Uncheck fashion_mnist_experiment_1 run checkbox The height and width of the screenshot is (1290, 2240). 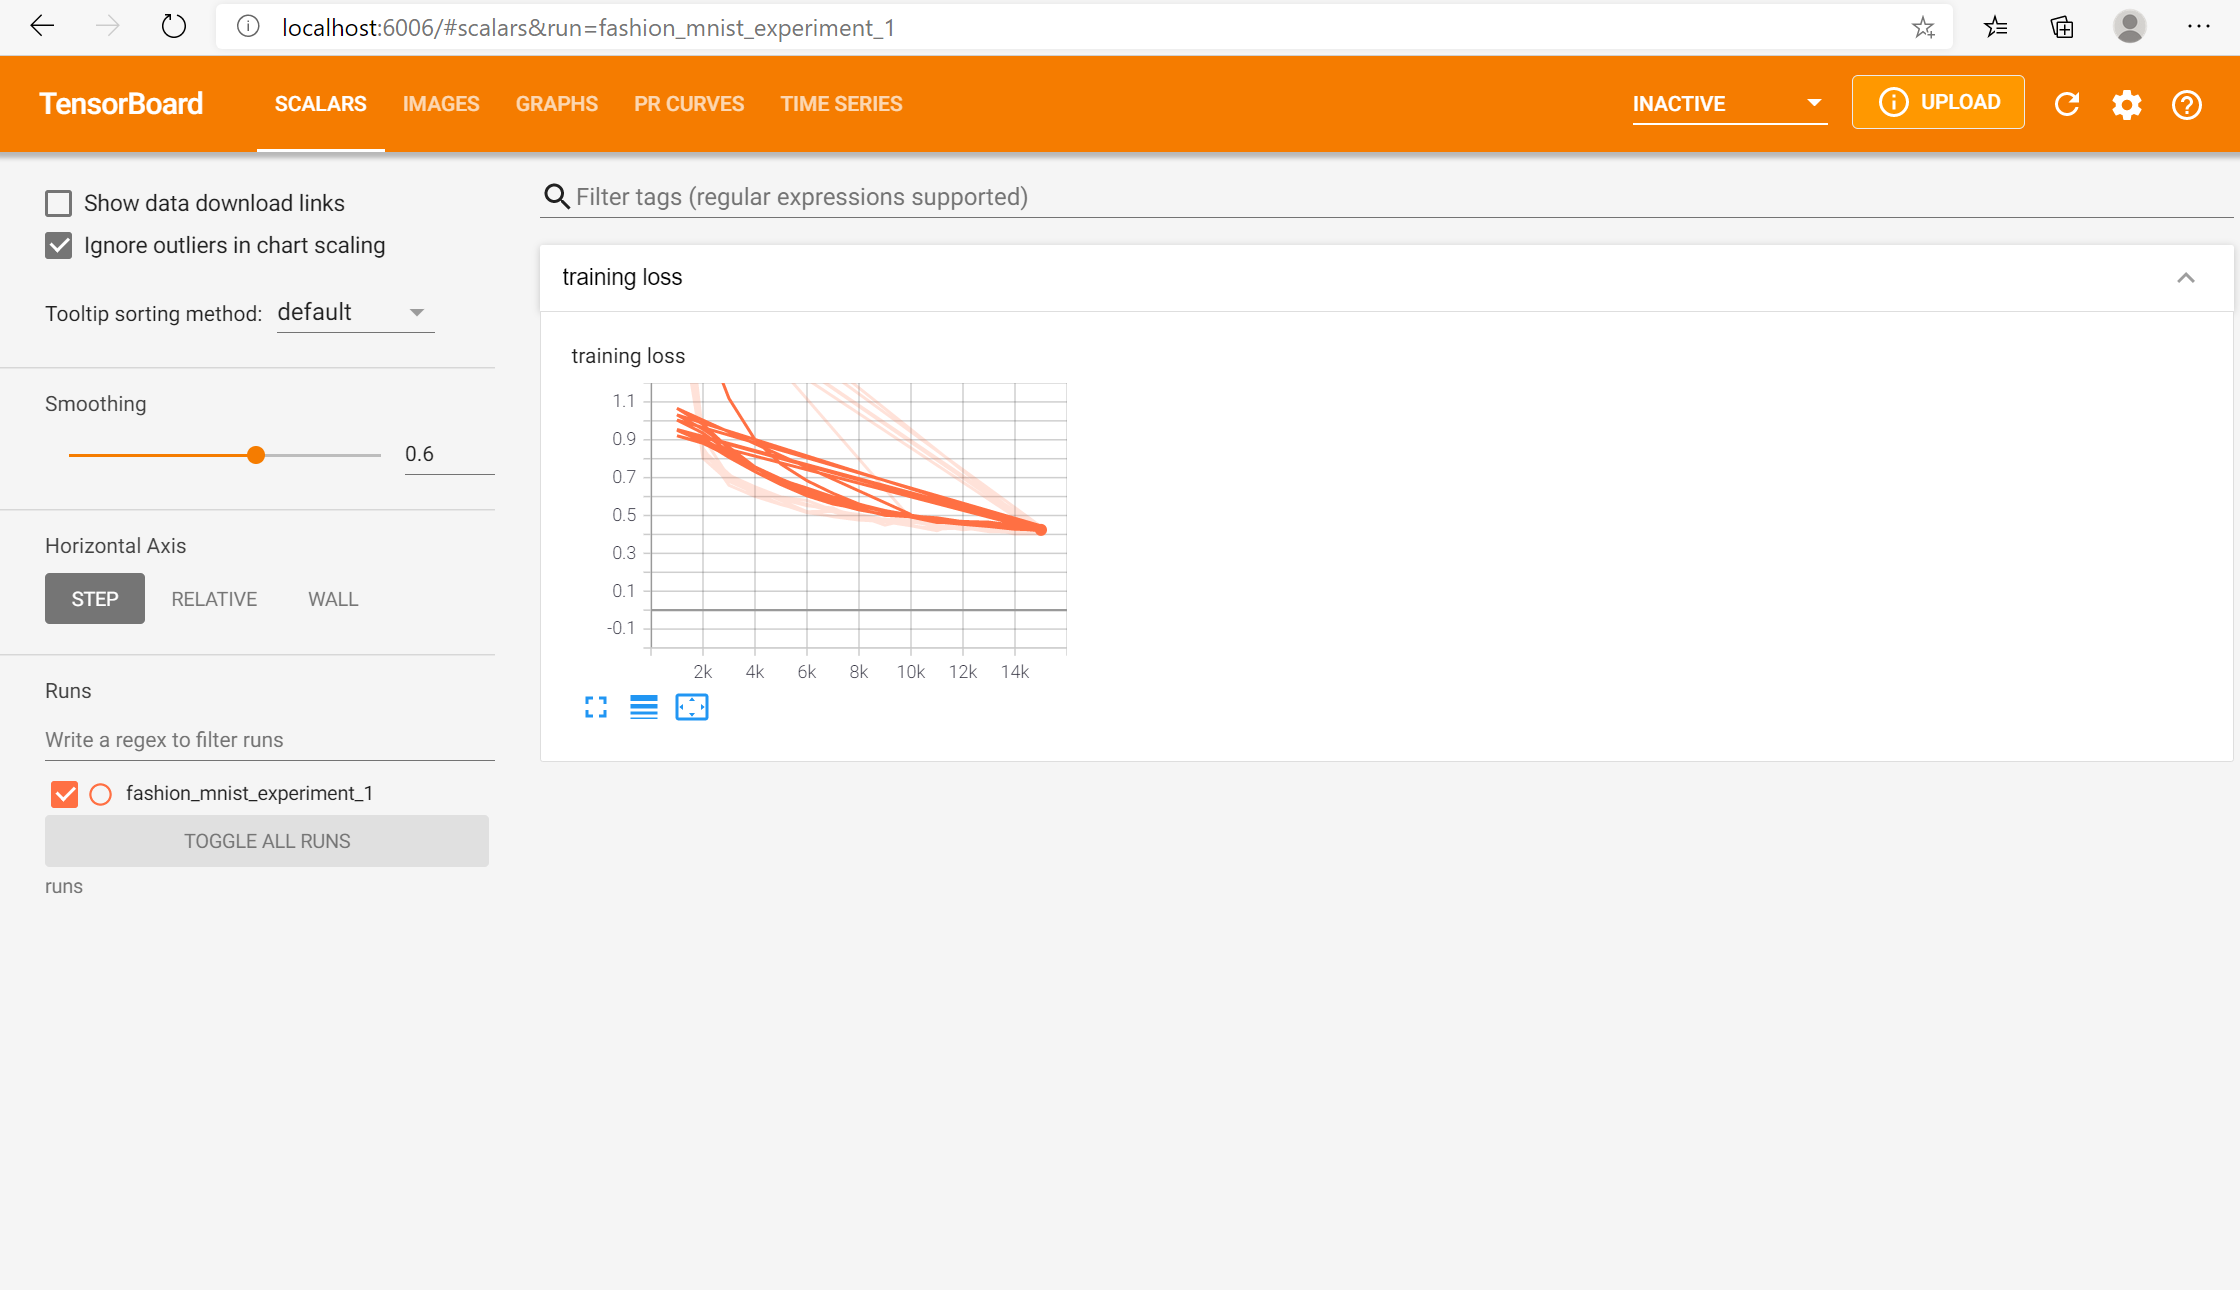(x=65, y=794)
